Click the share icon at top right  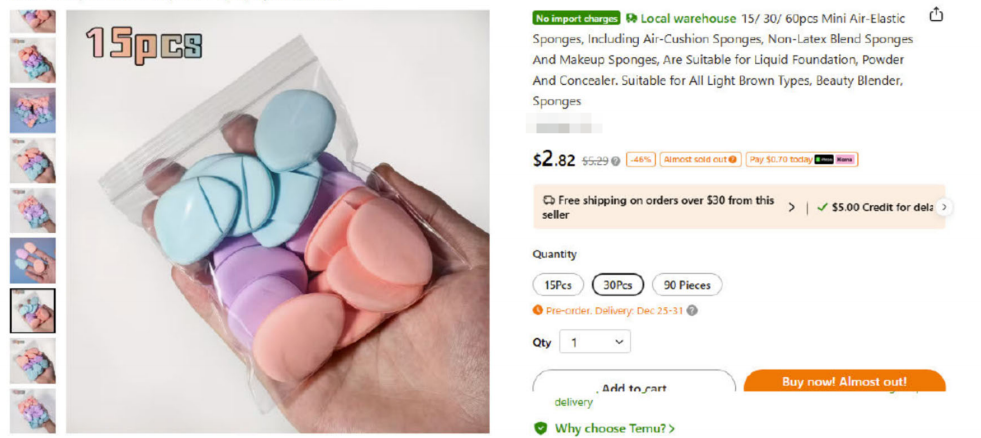point(936,14)
